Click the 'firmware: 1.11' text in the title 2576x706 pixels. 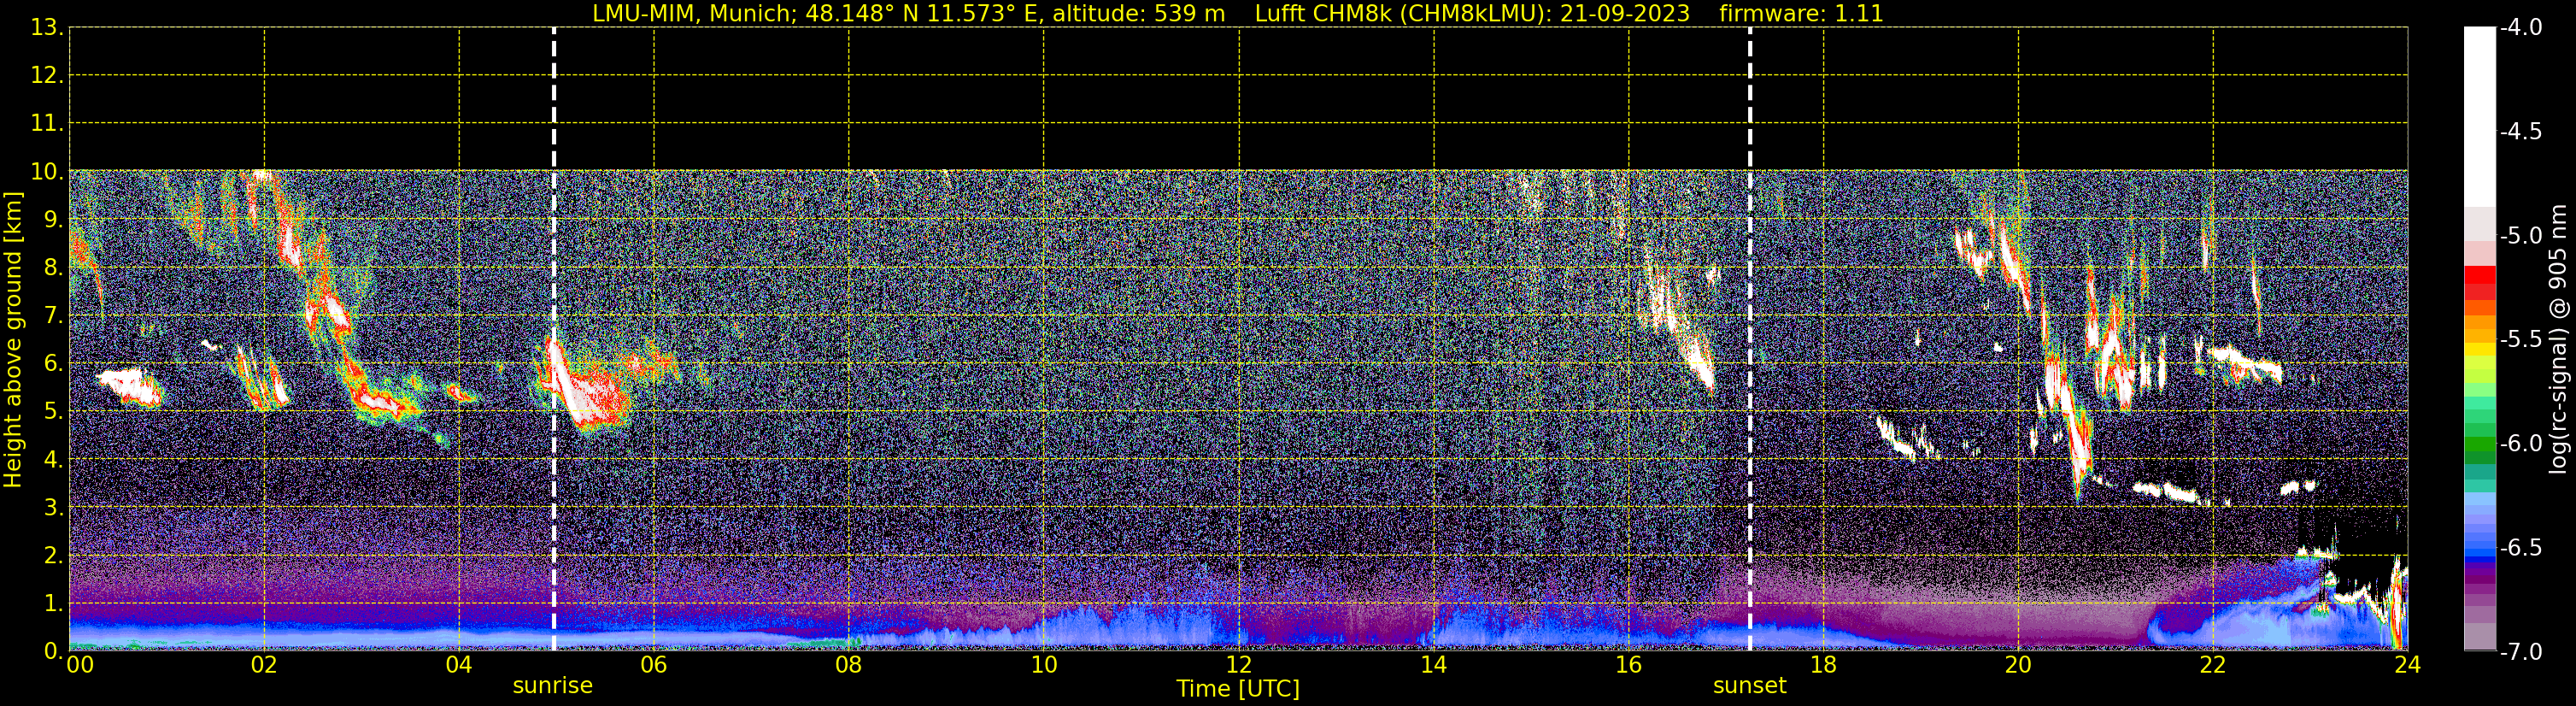coord(1801,14)
